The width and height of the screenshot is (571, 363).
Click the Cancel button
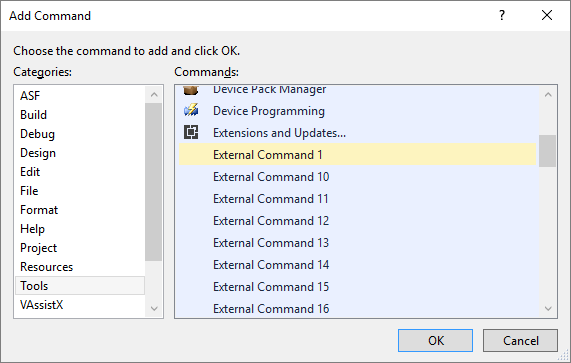click(520, 340)
